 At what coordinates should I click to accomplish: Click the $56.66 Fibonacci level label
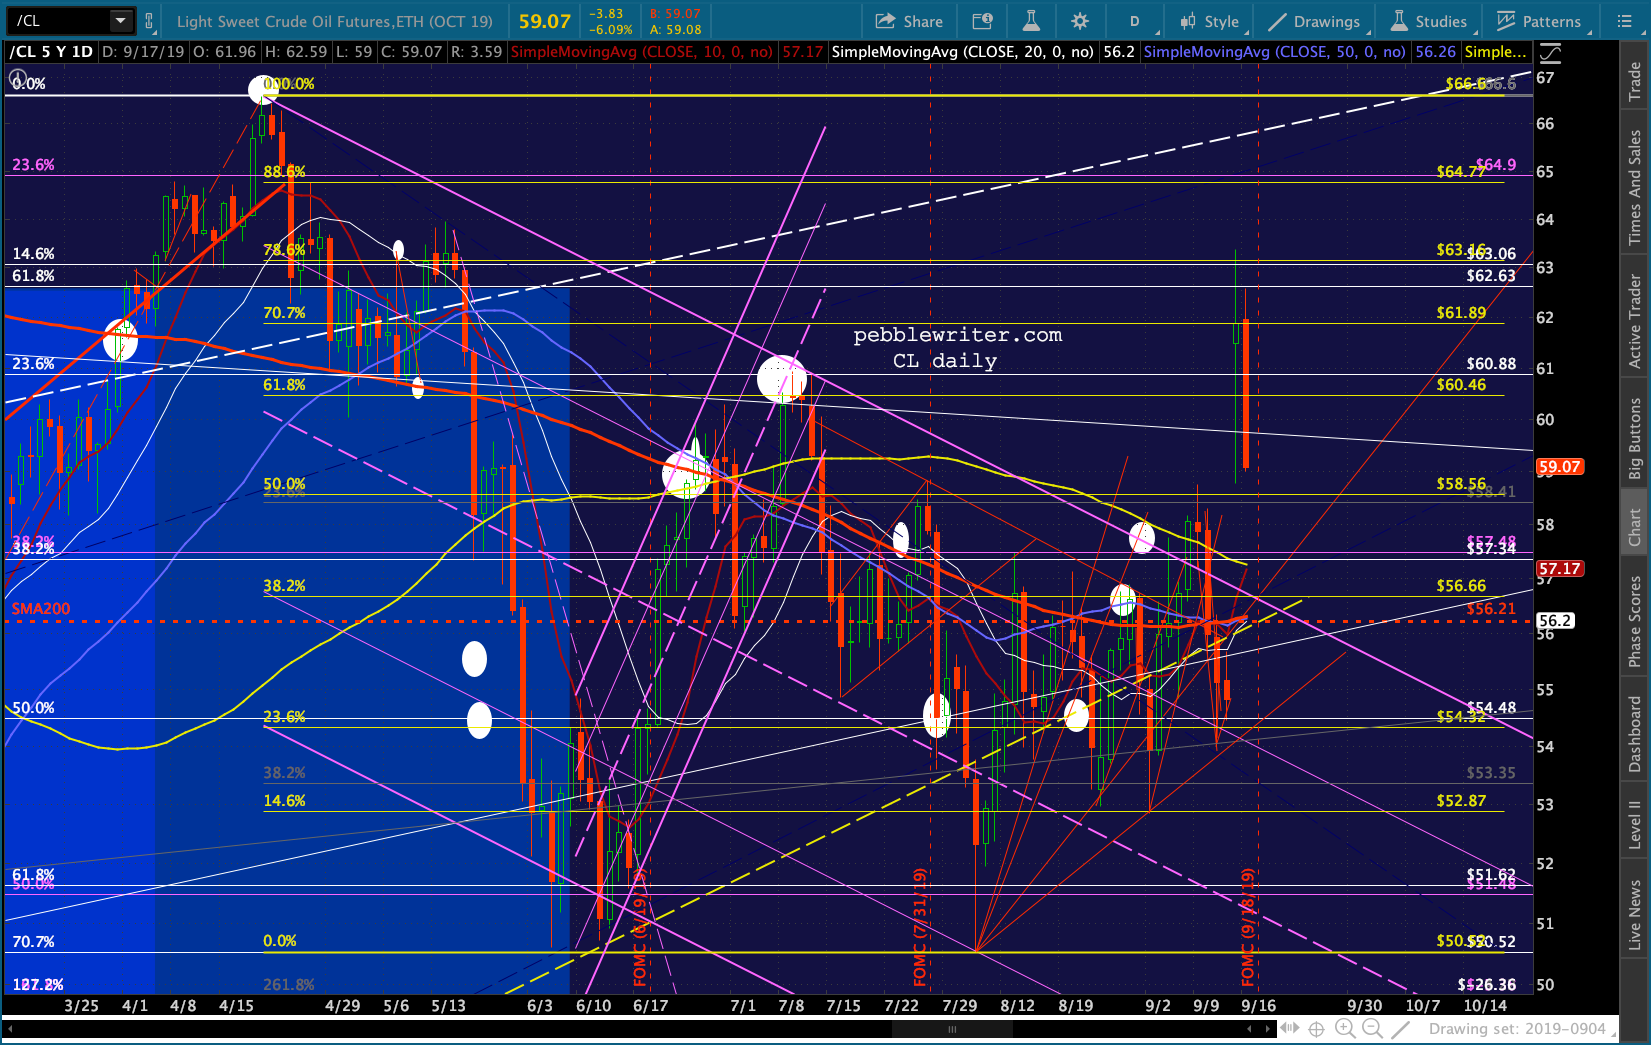[1461, 586]
